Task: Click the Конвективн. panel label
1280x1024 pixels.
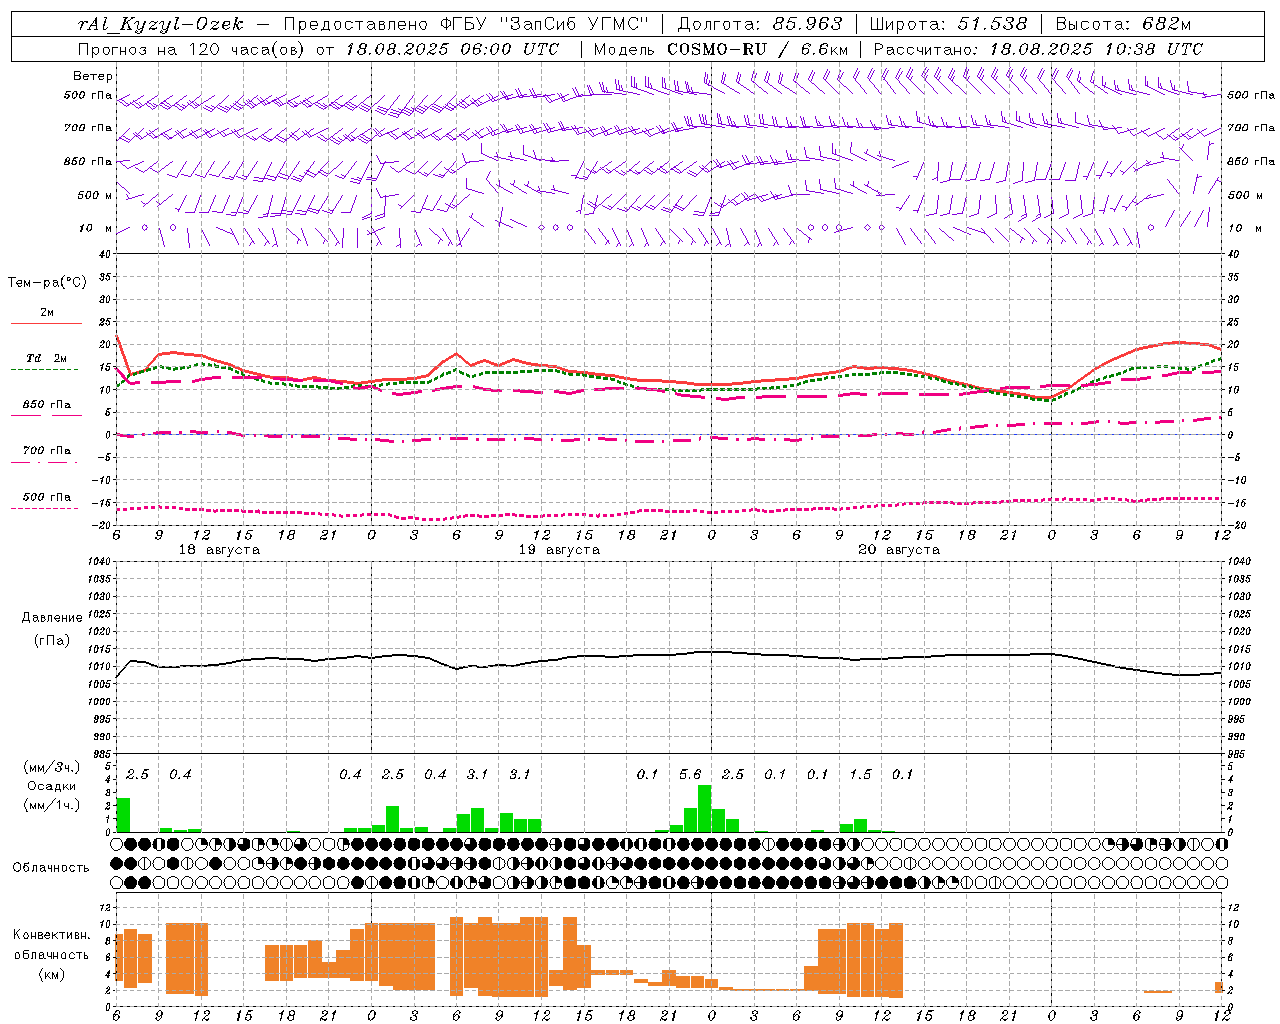Action: coord(52,935)
